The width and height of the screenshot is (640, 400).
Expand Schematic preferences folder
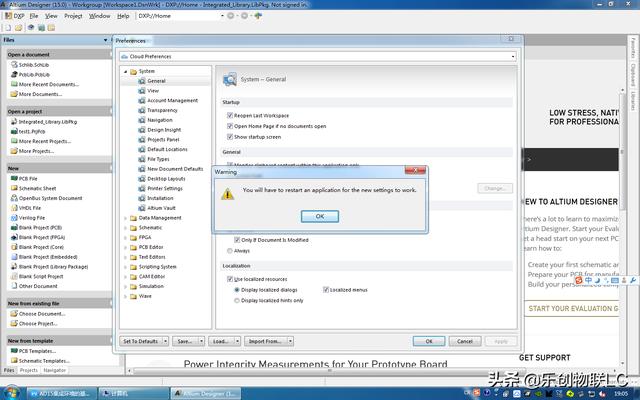point(126,228)
